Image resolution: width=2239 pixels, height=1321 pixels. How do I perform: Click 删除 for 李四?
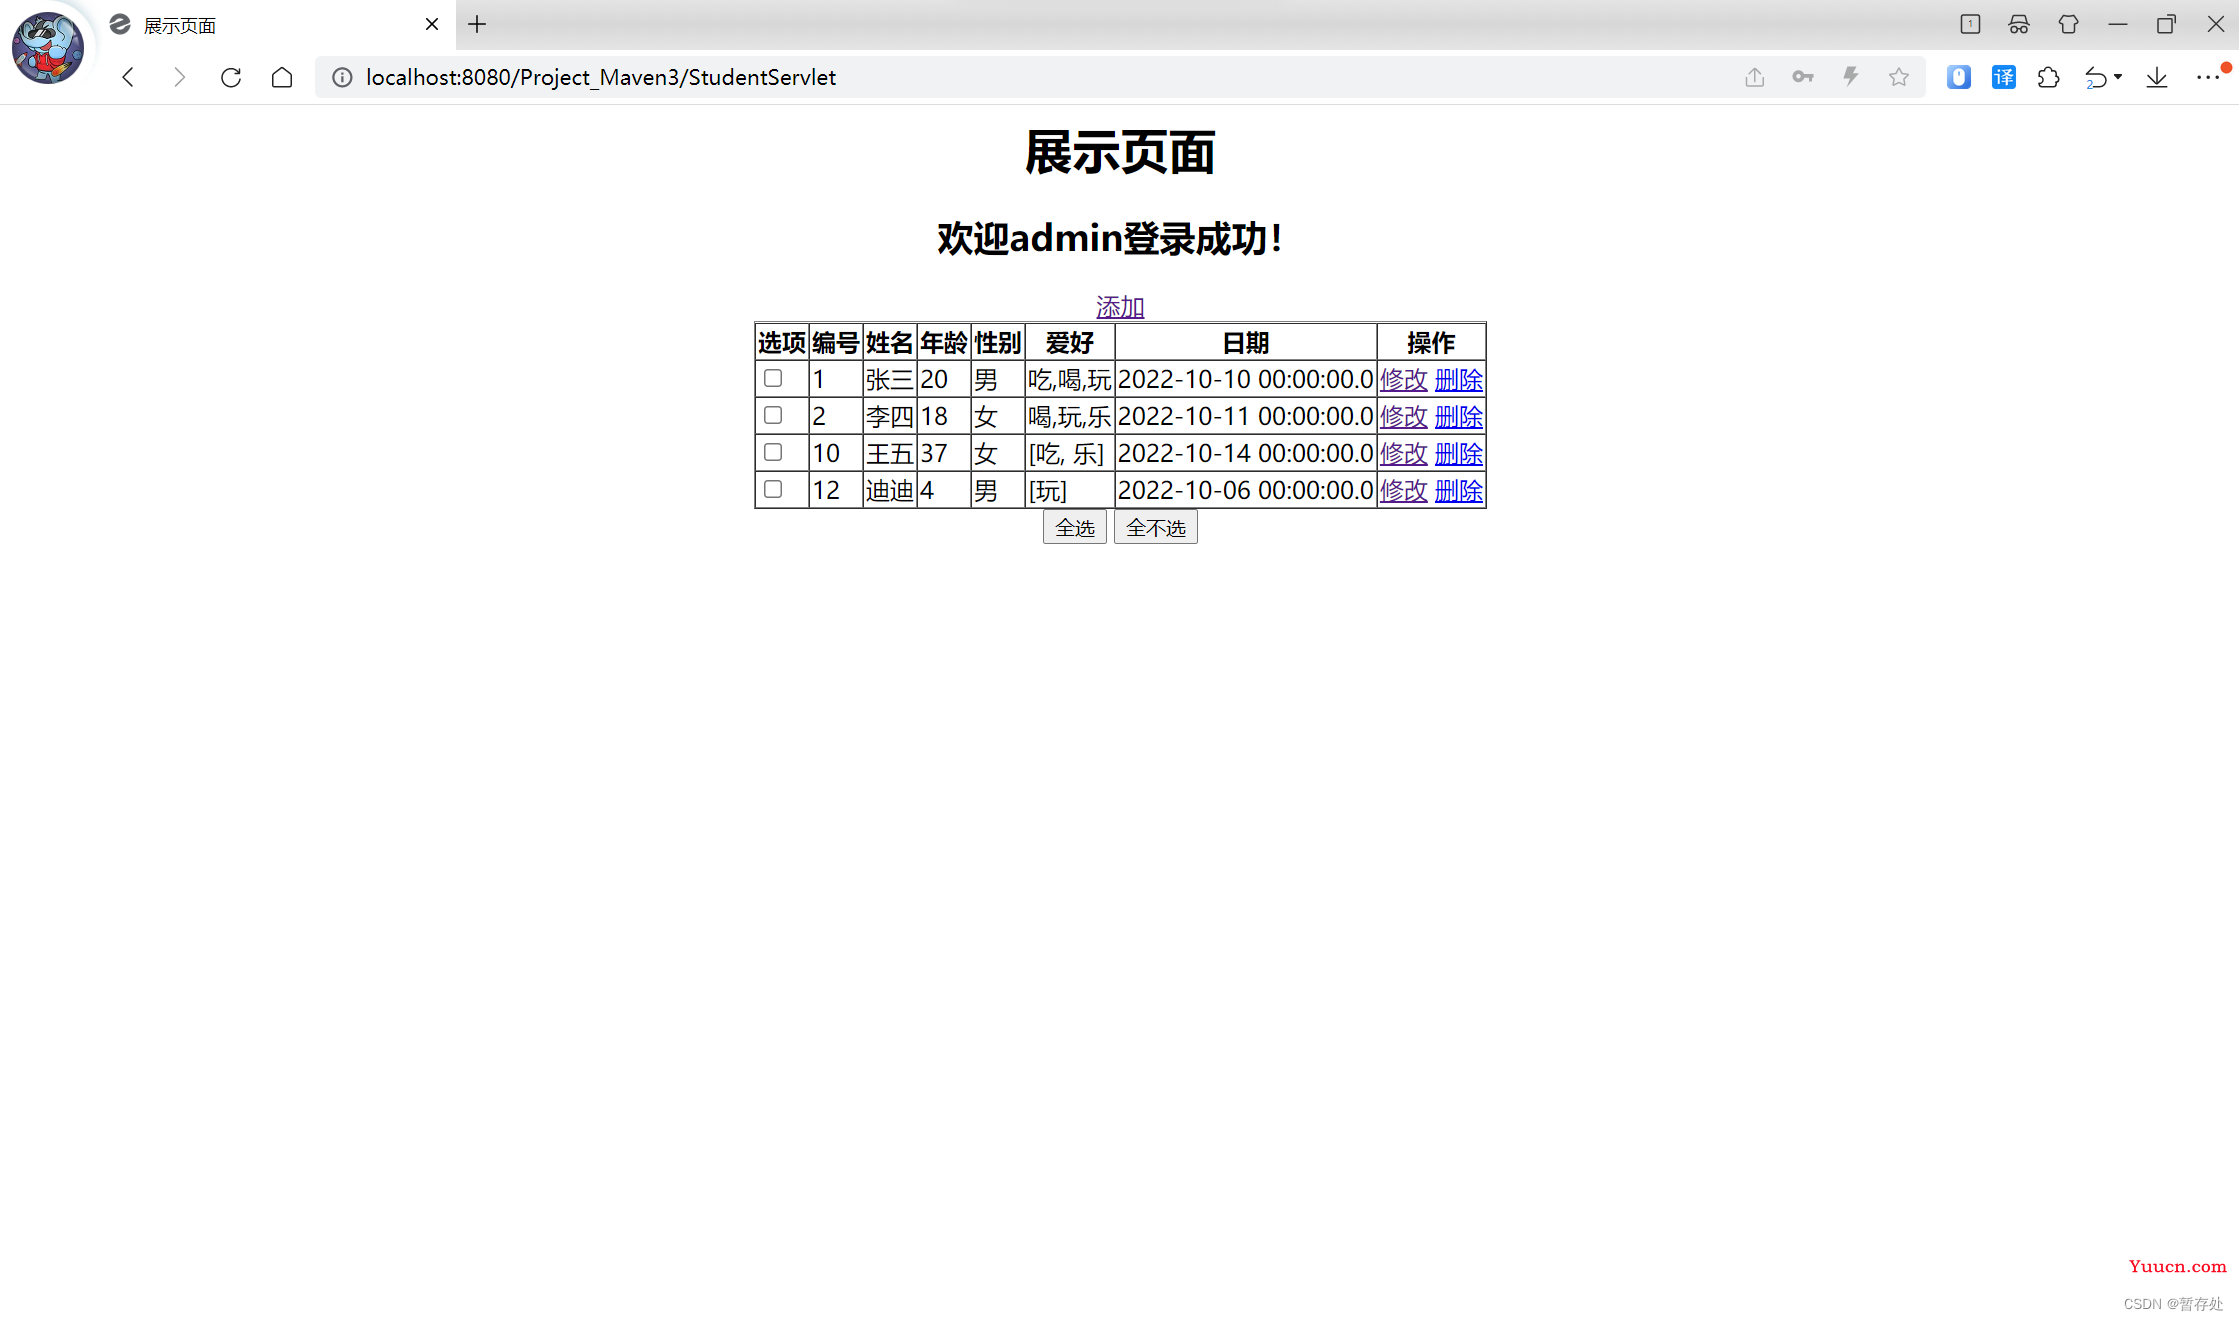click(1459, 417)
